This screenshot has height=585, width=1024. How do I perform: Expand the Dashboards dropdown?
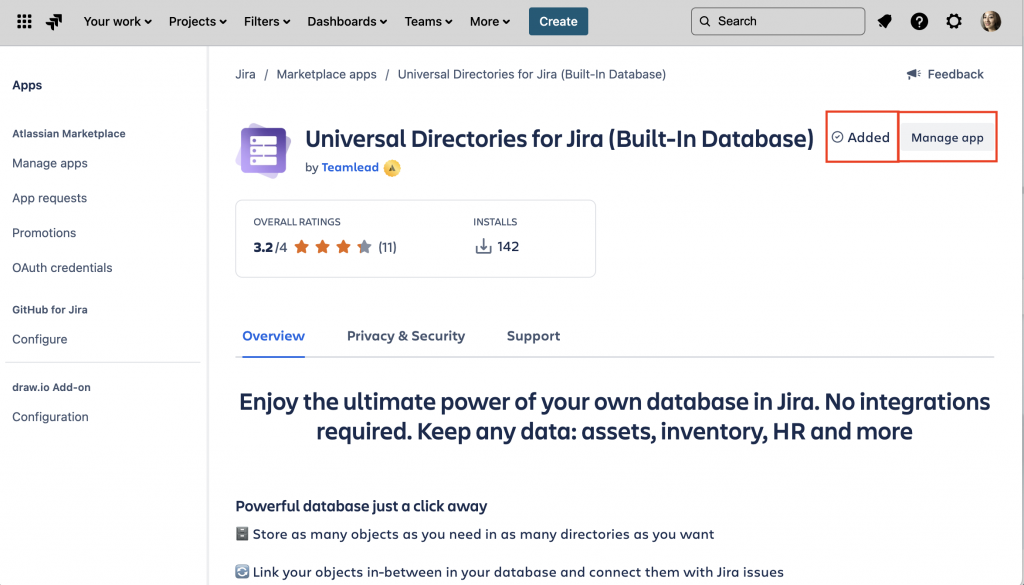(347, 22)
